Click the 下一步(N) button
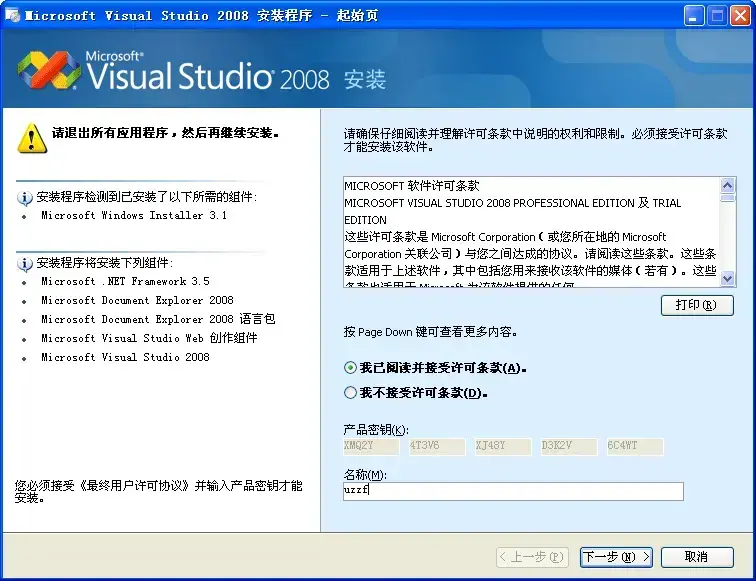The width and height of the screenshot is (756, 581). coord(616,557)
